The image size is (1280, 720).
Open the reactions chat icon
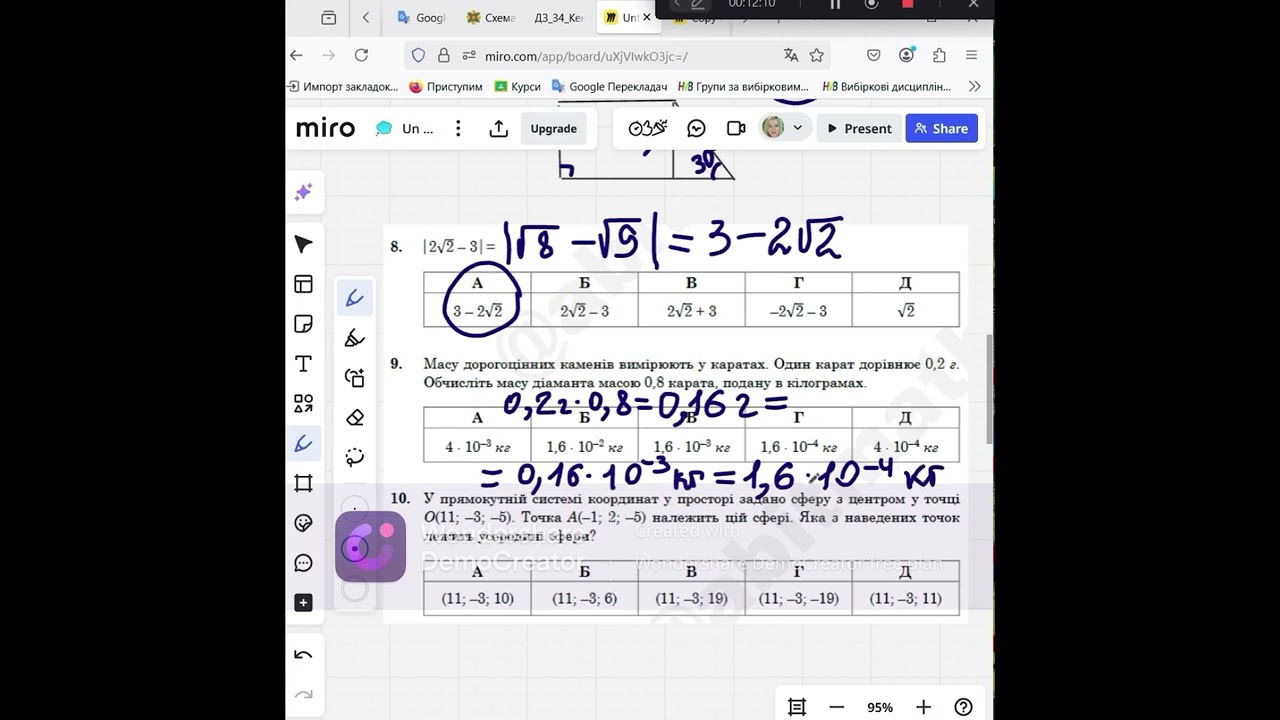tap(697, 129)
